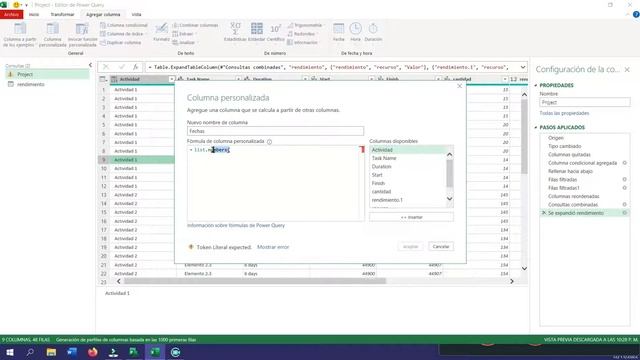Viewport: 640px width, 360px height.
Task: Collapse the PASOS APLICADOS section
Action: click(x=536, y=127)
